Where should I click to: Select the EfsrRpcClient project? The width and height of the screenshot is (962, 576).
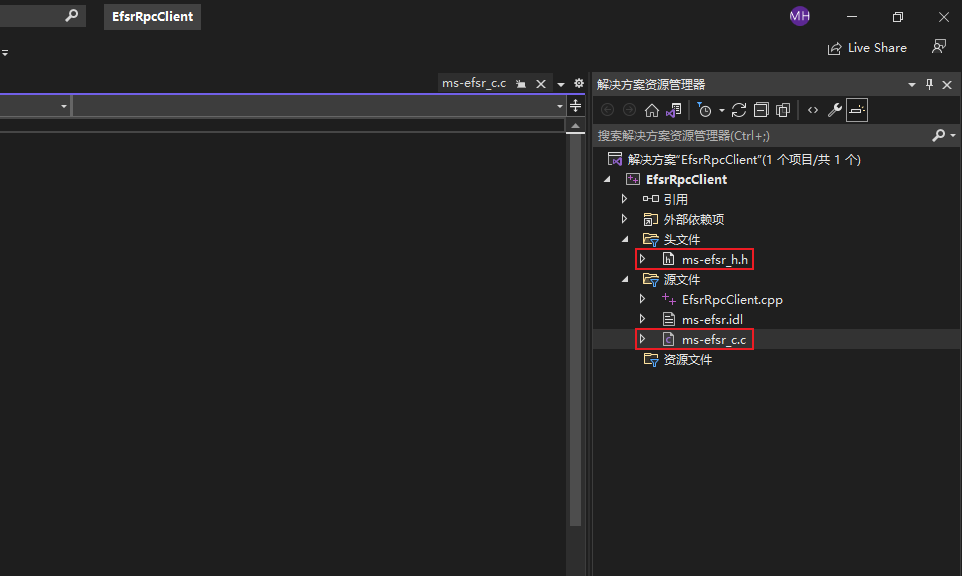point(686,180)
